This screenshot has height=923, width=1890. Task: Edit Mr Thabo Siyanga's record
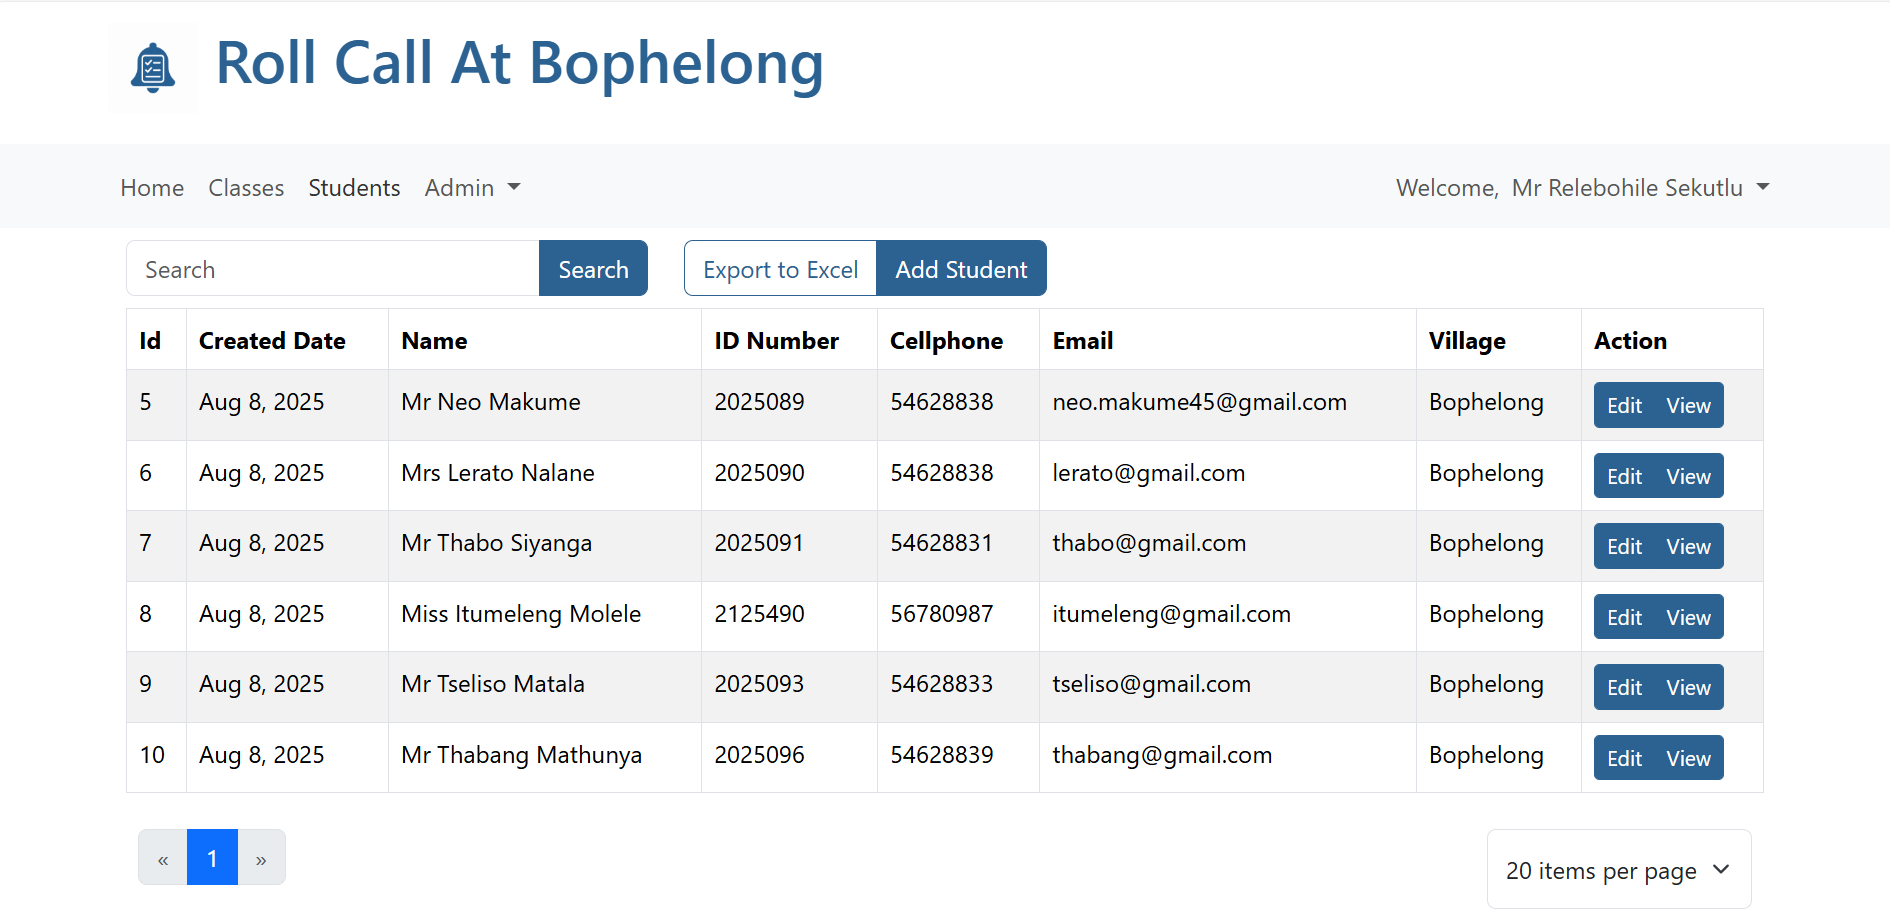(1624, 547)
